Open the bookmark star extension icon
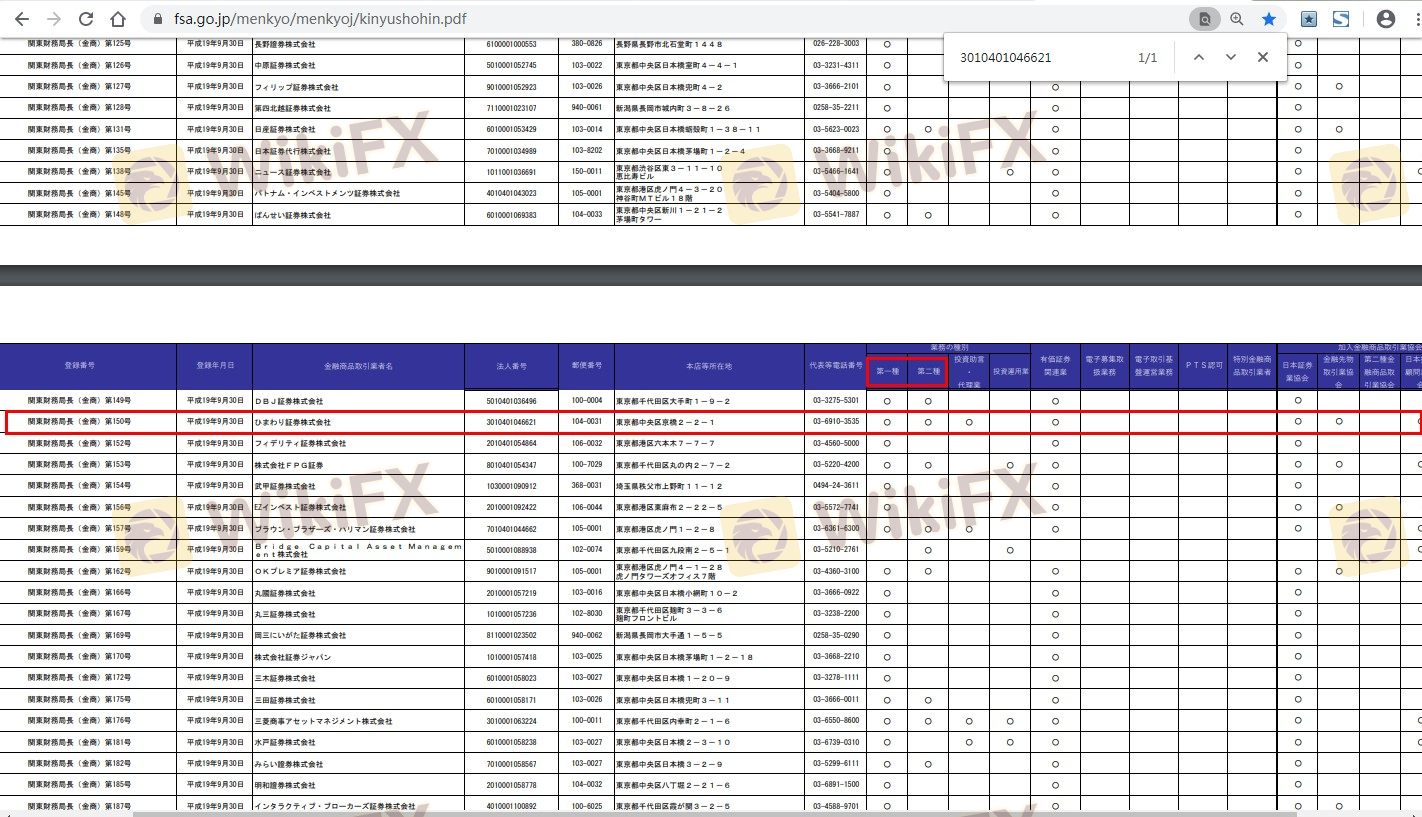1422x817 pixels. coord(1308,19)
